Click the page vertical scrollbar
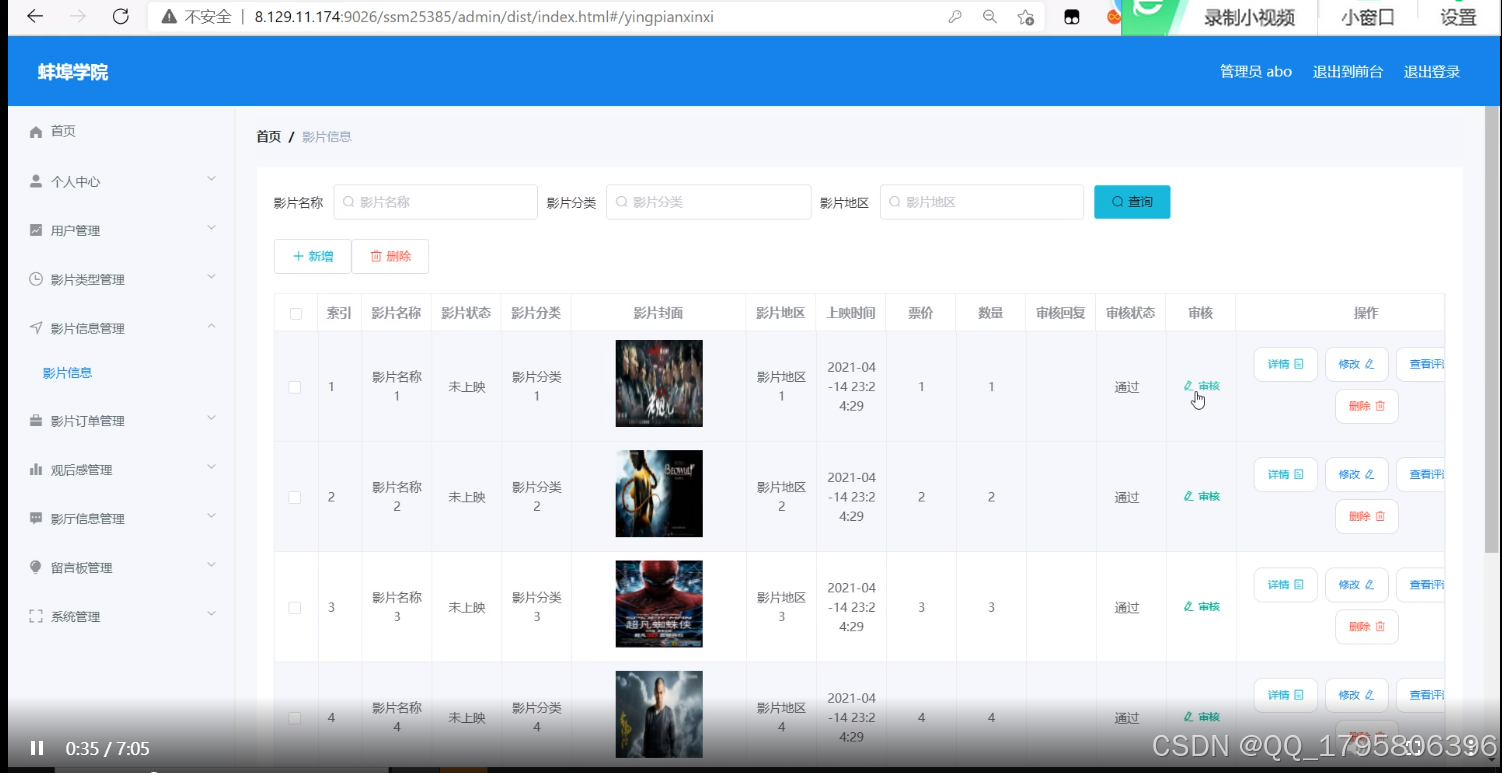Viewport: 1502px width, 773px height. click(1492, 330)
